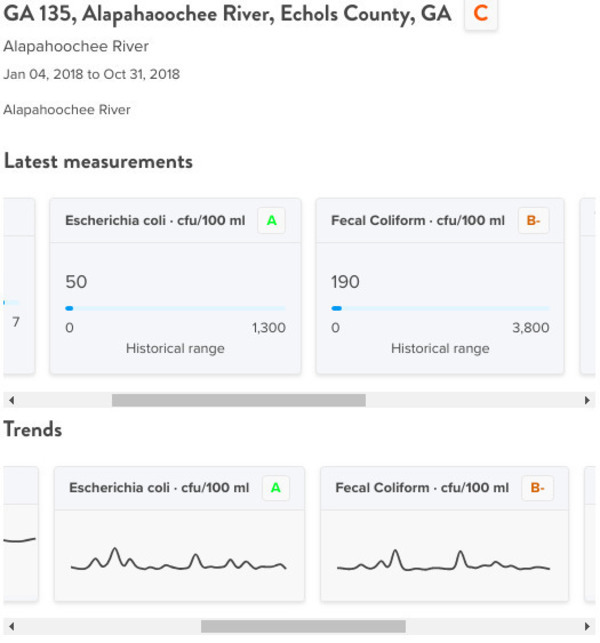Image resolution: width=600 pixels, height=643 pixels.
Task: Open the Escherichia coli trend sparkline chart
Action: pyautogui.click(x=178, y=559)
